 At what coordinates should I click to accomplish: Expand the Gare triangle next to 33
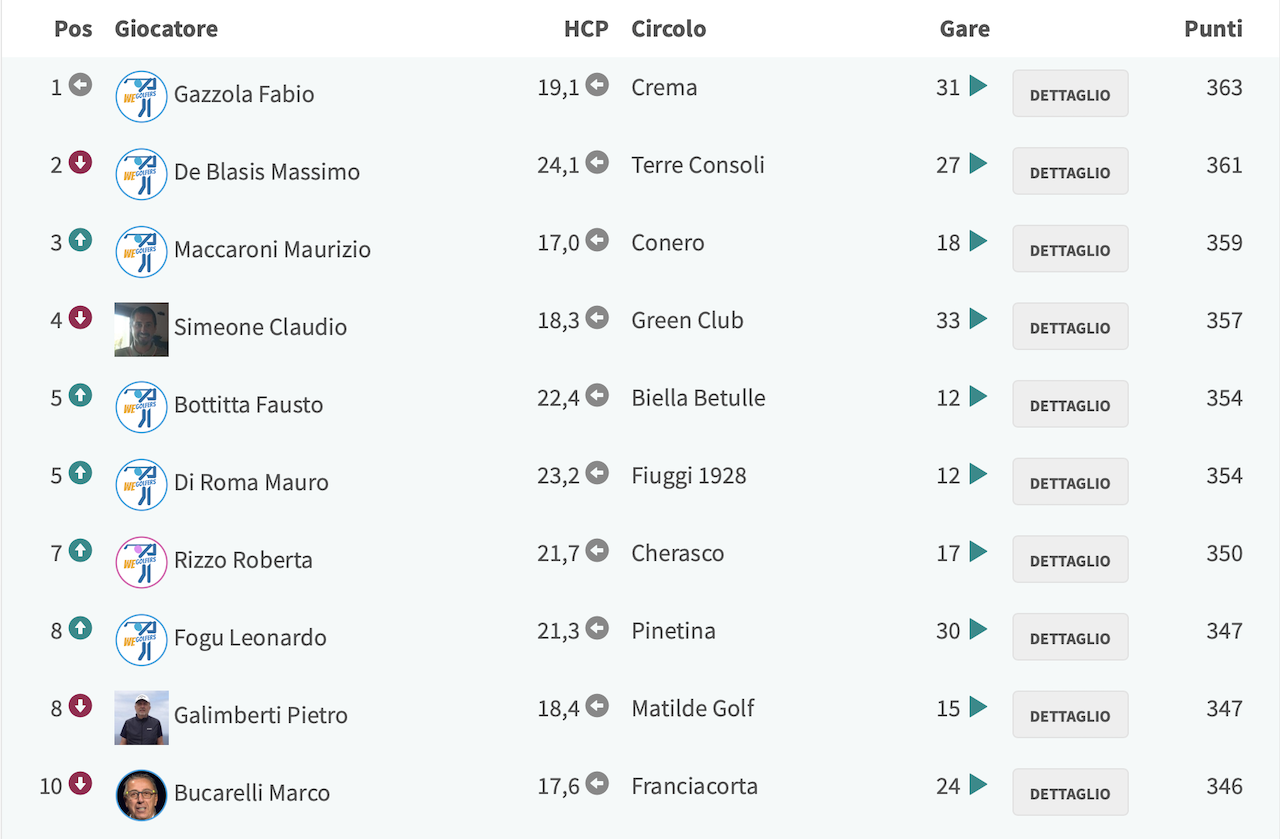978,319
